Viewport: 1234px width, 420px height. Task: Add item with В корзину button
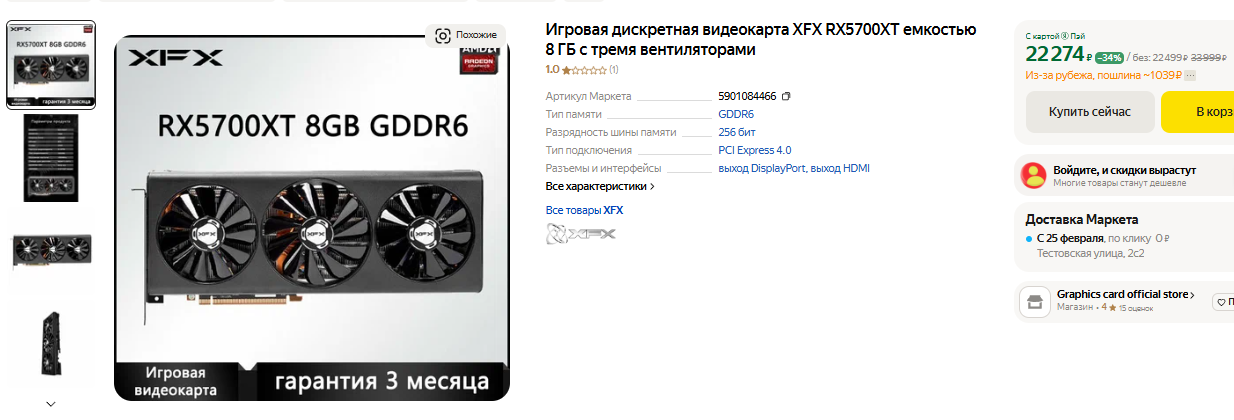1198,112
